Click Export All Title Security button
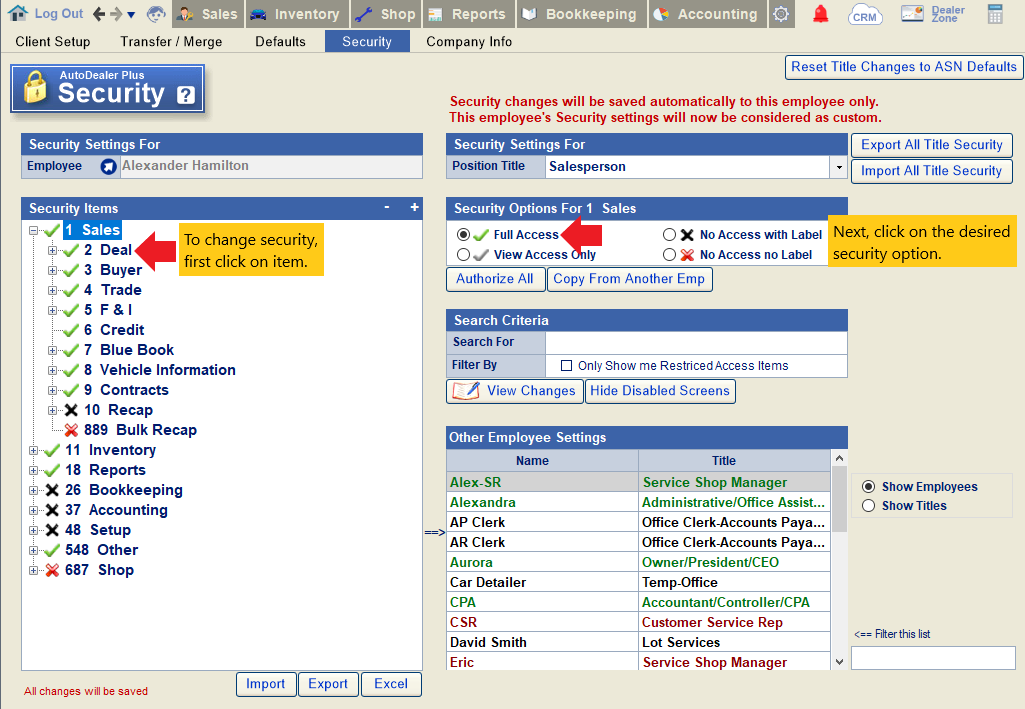Image resolution: width=1025 pixels, height=709 pixels. (x=932, y=144)
